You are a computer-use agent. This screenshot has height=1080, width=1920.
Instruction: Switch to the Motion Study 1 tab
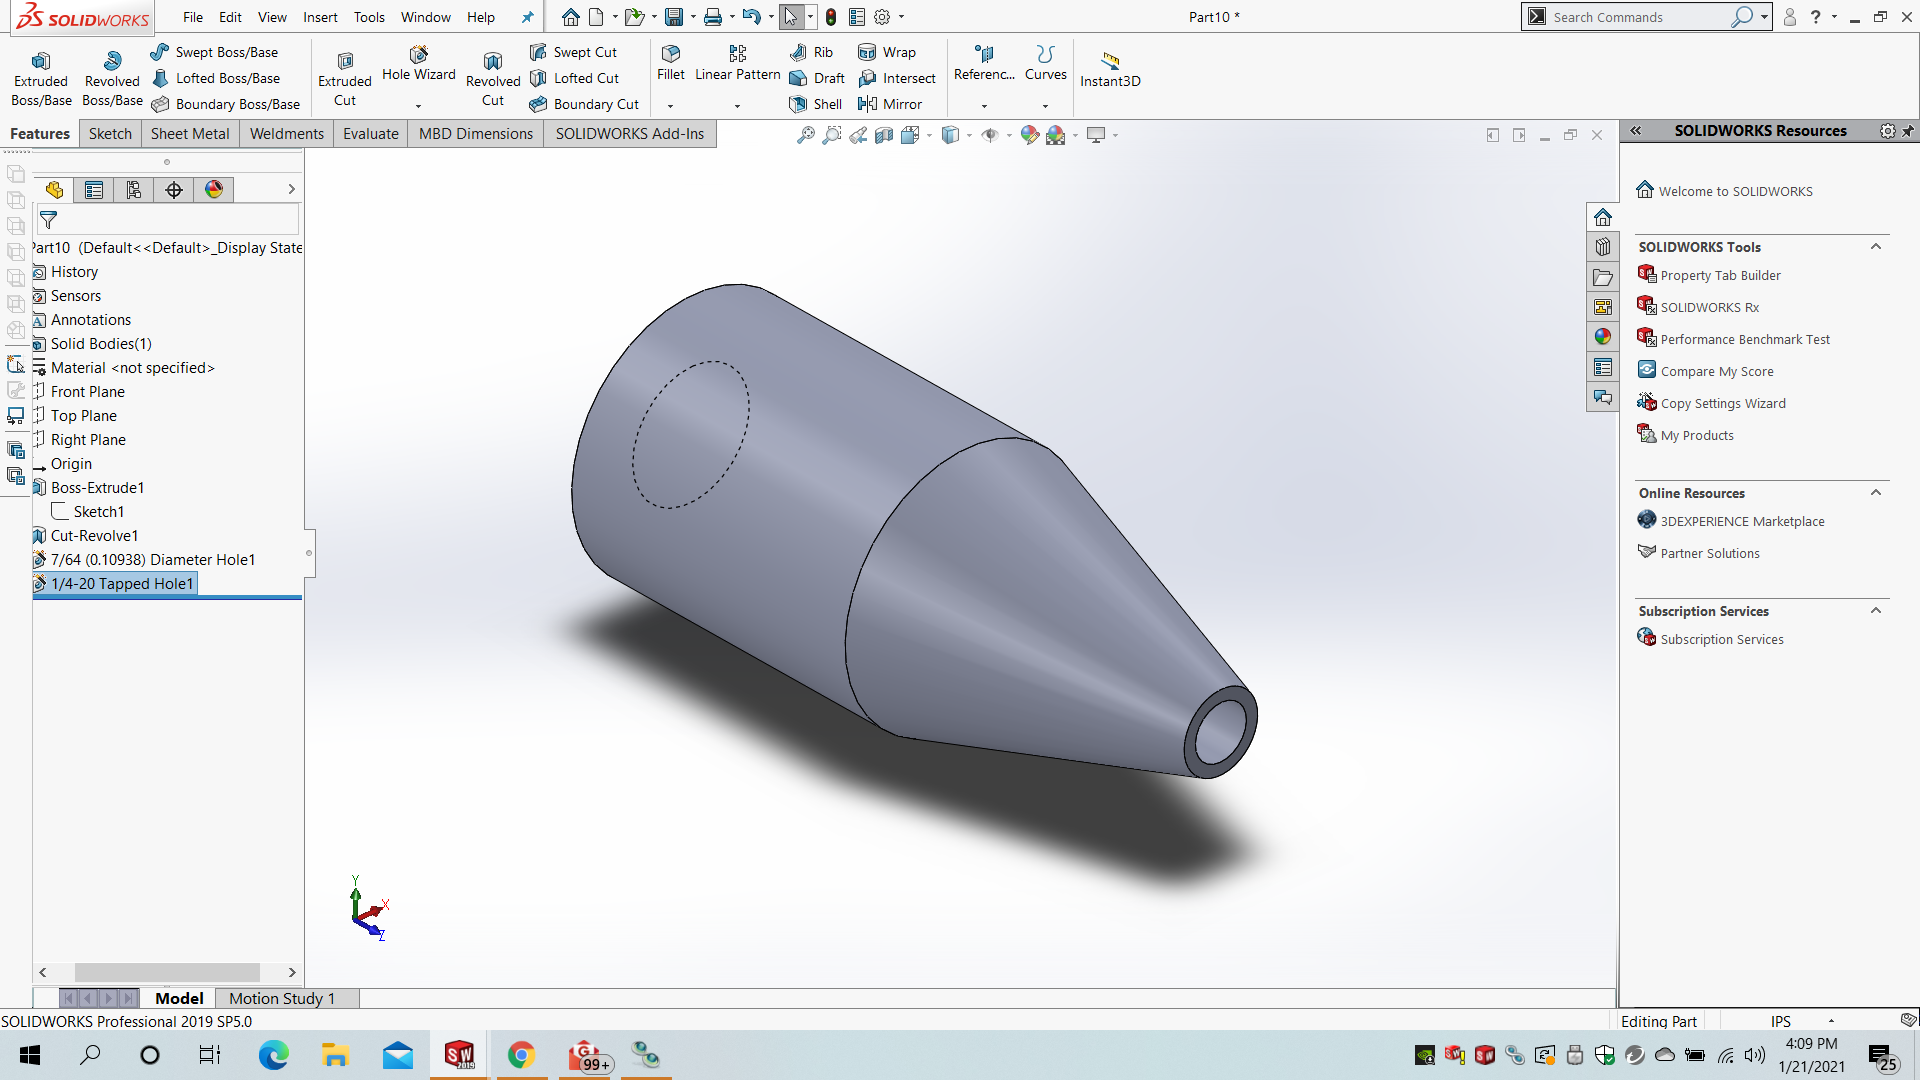(x=281, y=998)
